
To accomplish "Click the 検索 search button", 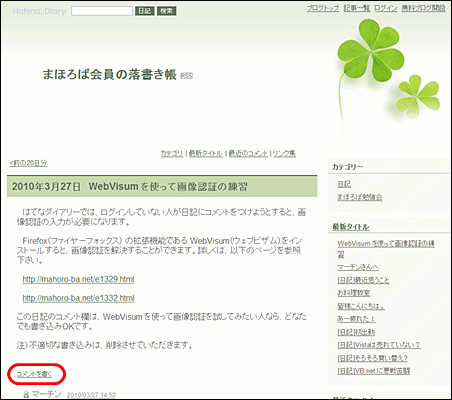I will tap(166, 11).
